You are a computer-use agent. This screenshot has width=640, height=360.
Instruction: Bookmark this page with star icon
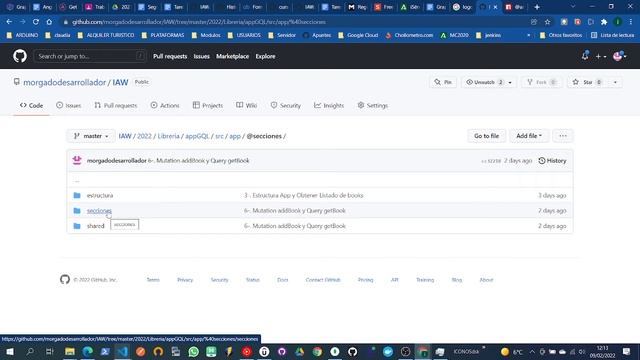point(547,22)
